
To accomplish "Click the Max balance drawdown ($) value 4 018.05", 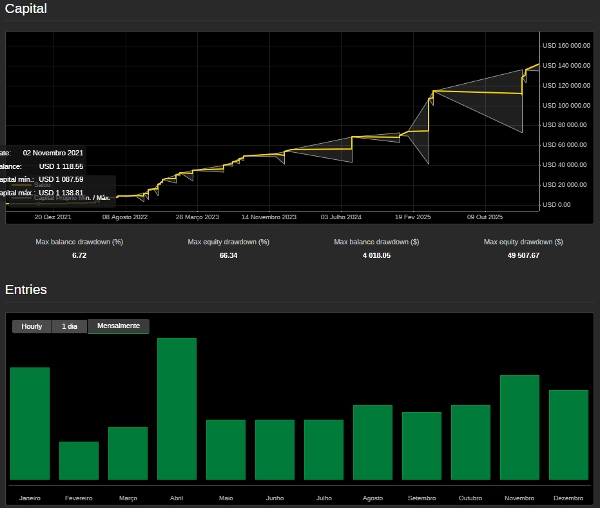I will pyautogui.click(x=377, y=256).
